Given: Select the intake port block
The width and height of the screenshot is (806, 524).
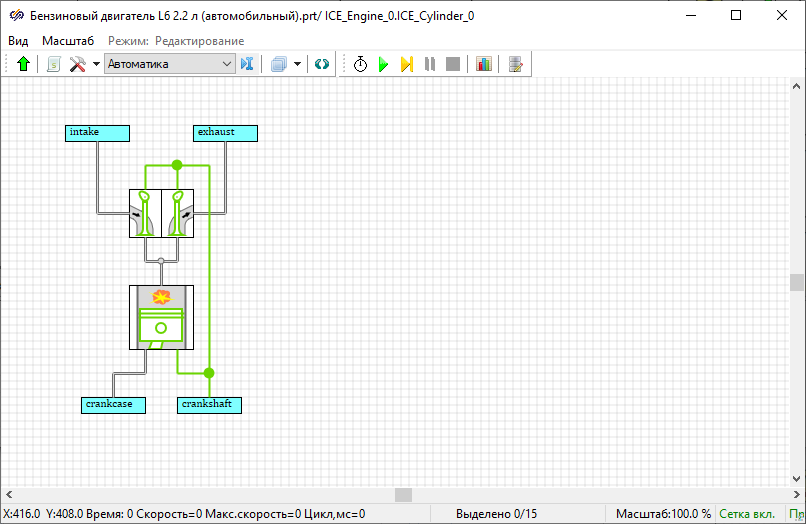Looking at the screenshot, I should coord(97,133).
